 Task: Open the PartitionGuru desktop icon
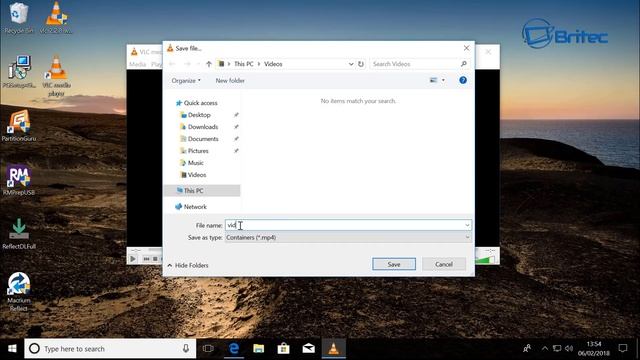coord(19,125)
